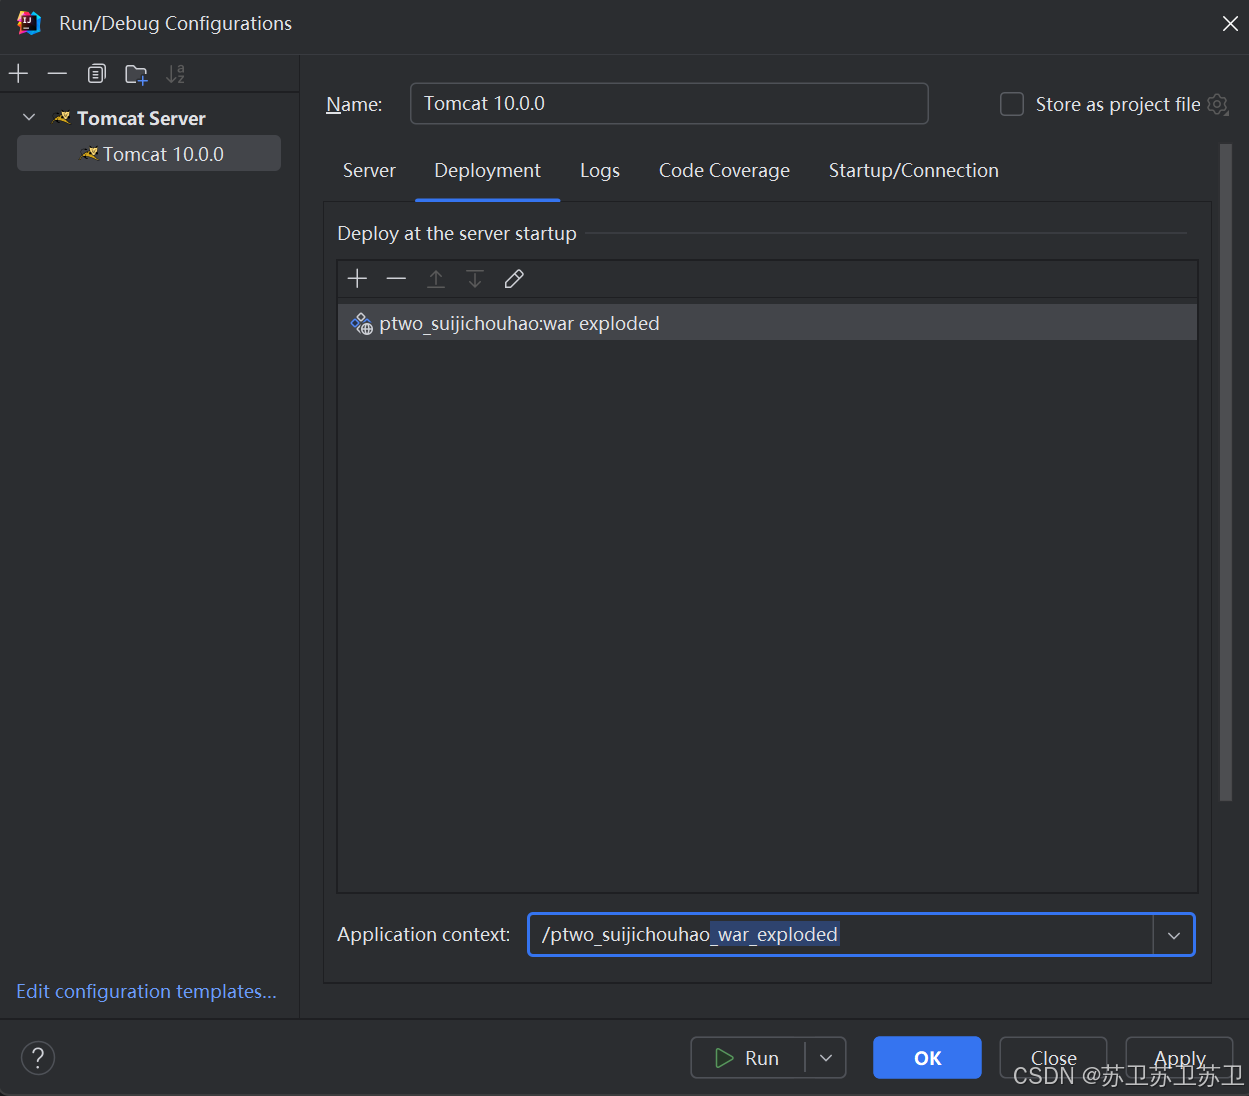Click the vertical scrollbar of settings panel
The height and width of the screenshot is (1096, 1249).
[1226, 472]
